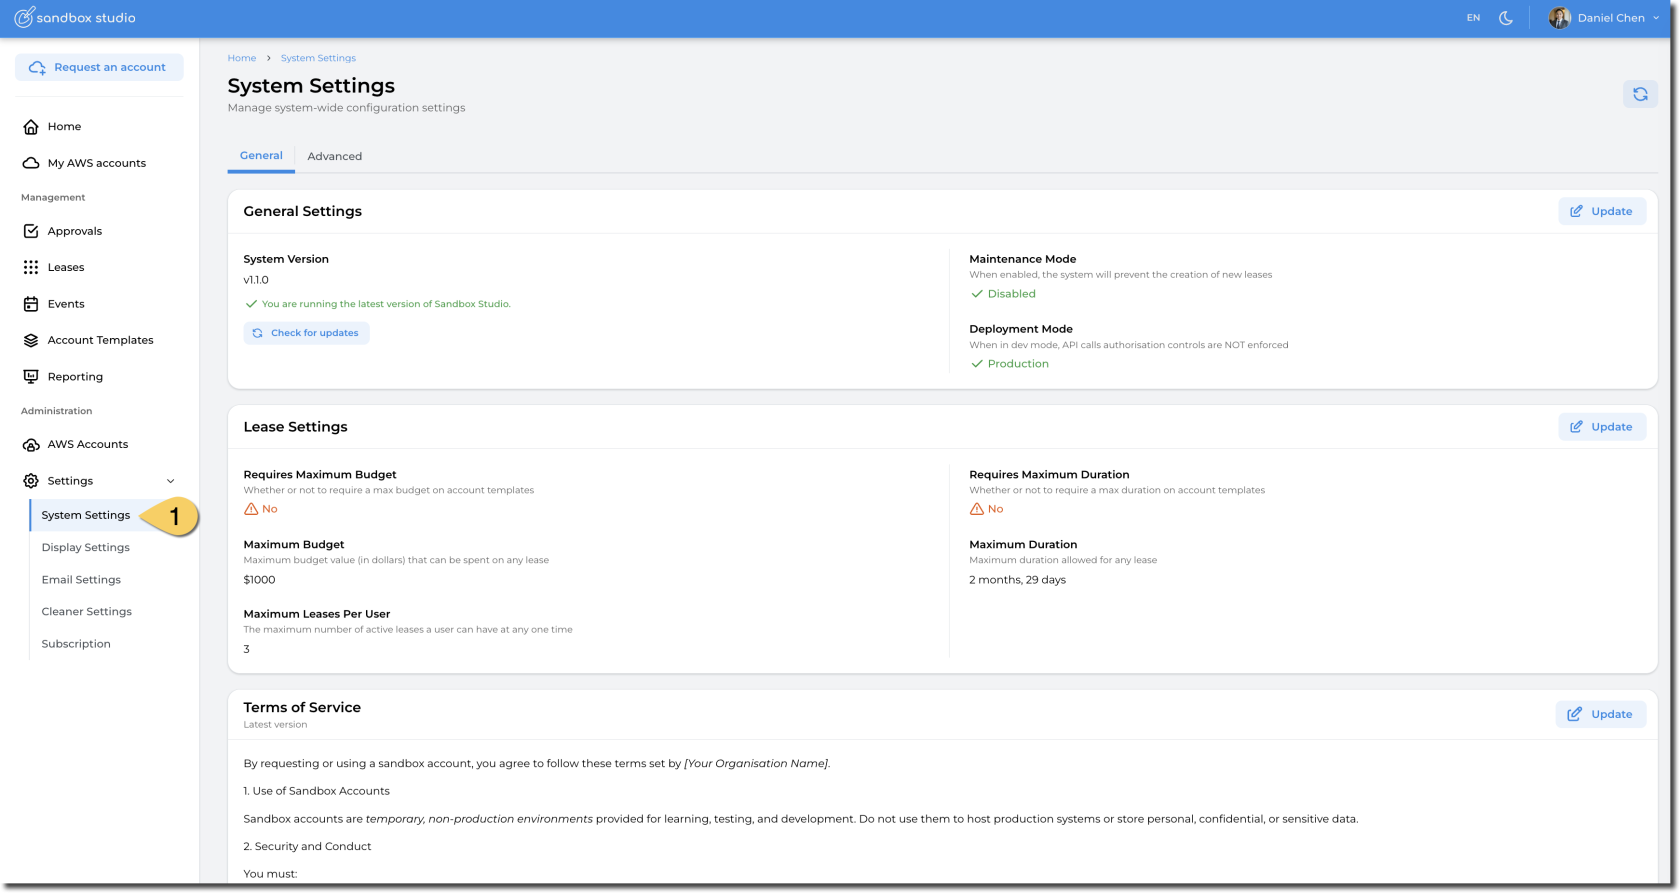Collapse the Settings menu chevron

point(170,481)
